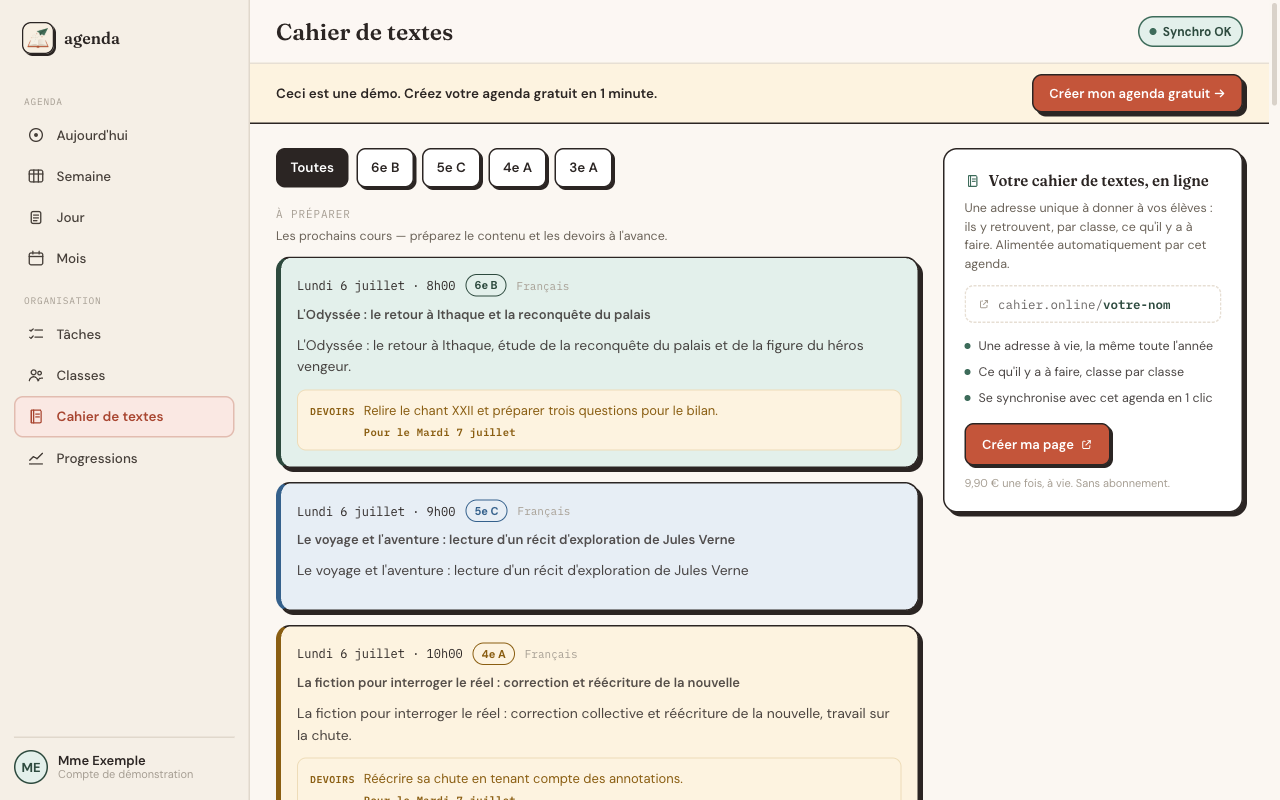The width and height of the screenshot is (1280, 800).
Task: Click the Jour page icon
Action: pyautogui.click(x=36, y=217)
